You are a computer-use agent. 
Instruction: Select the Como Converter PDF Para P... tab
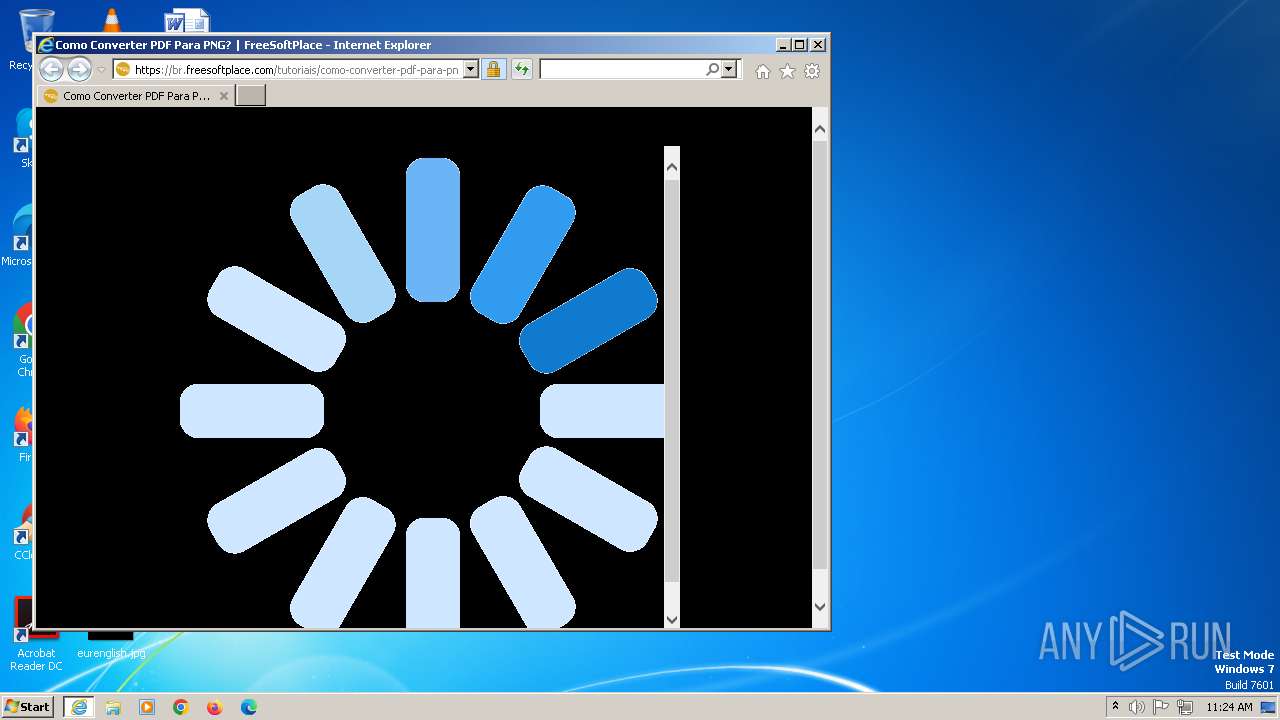pyautogui.click(x=135, y=96)
